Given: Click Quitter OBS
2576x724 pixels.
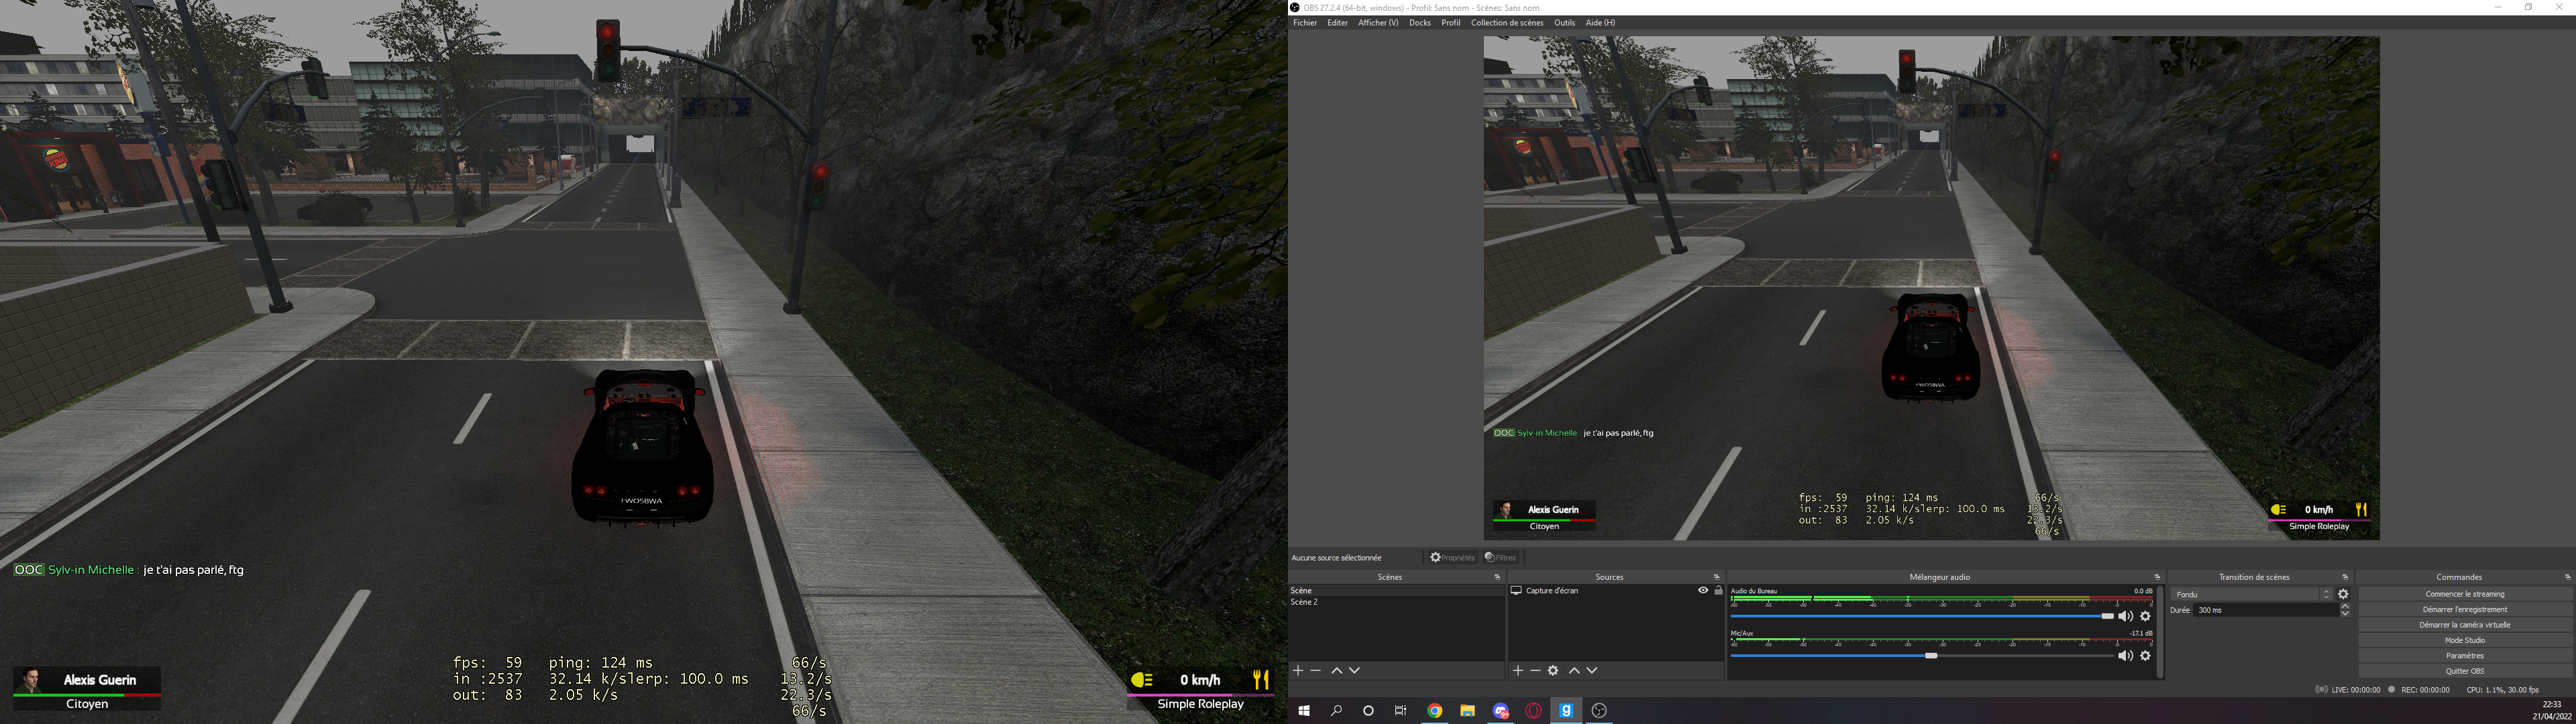Looking at the screenshot, I should coord(2465,672).
